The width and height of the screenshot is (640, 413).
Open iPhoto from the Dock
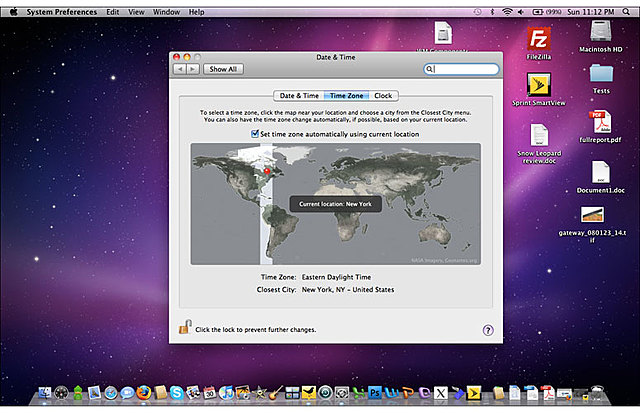coord(242,393)
